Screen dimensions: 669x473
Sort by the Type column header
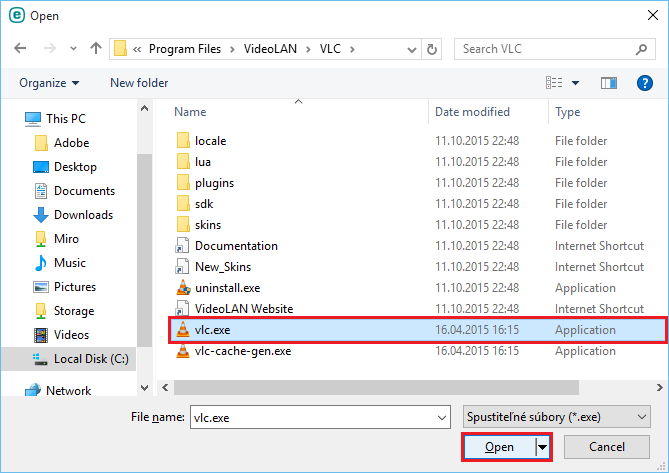(x=567, y=112)
